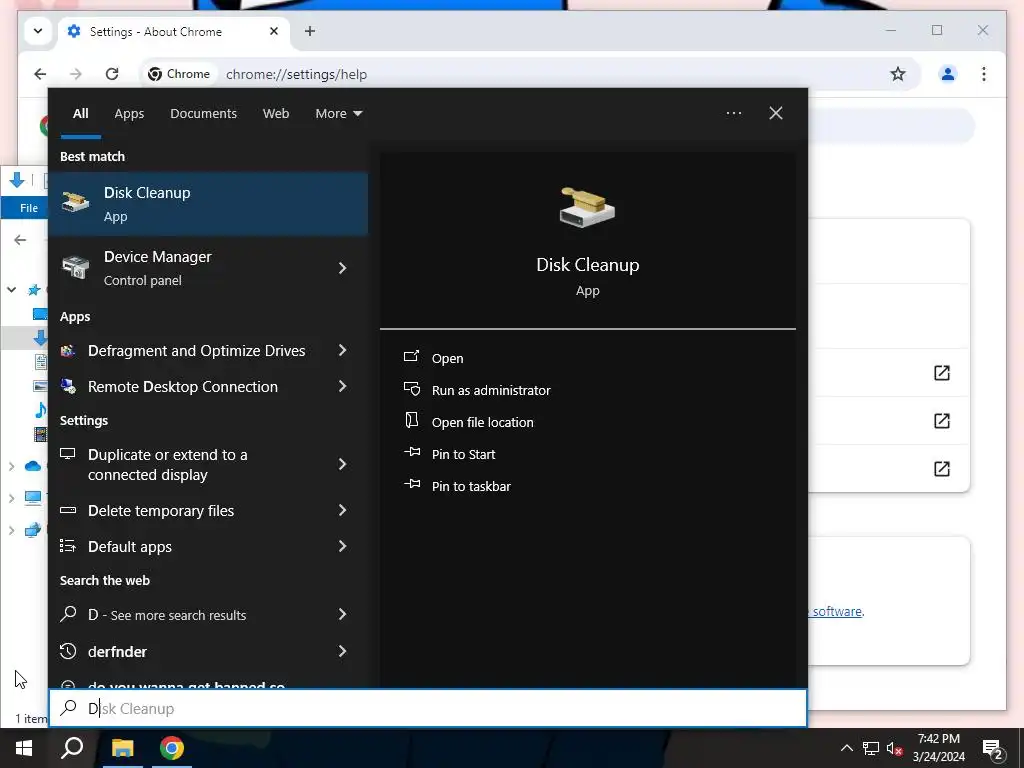Switch to the All search tab
Image resolution: width=1024 pixels, height=768 pixels.
(80, 113)
